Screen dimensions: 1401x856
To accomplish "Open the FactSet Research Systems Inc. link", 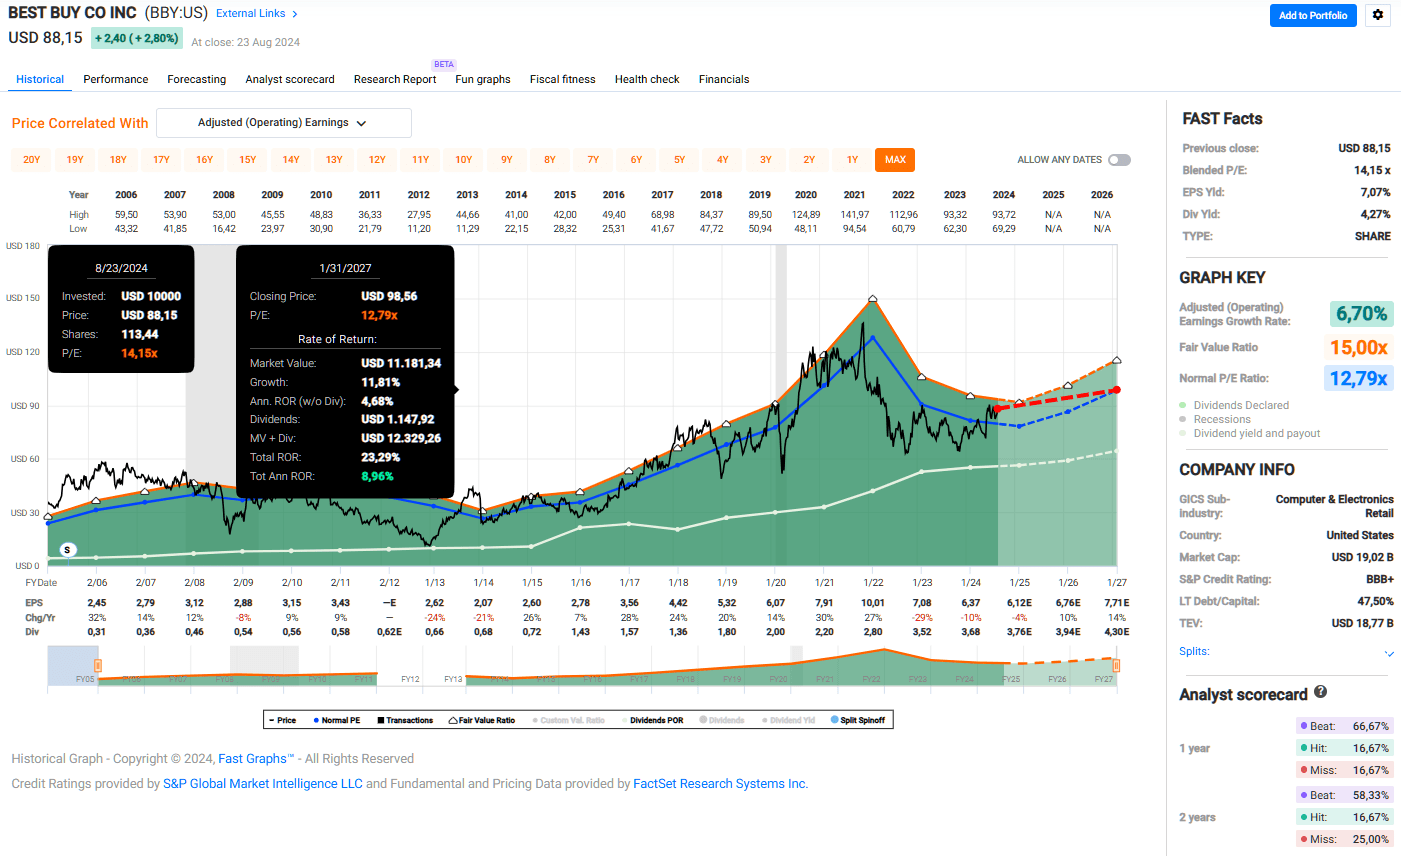I will (720, 784).
